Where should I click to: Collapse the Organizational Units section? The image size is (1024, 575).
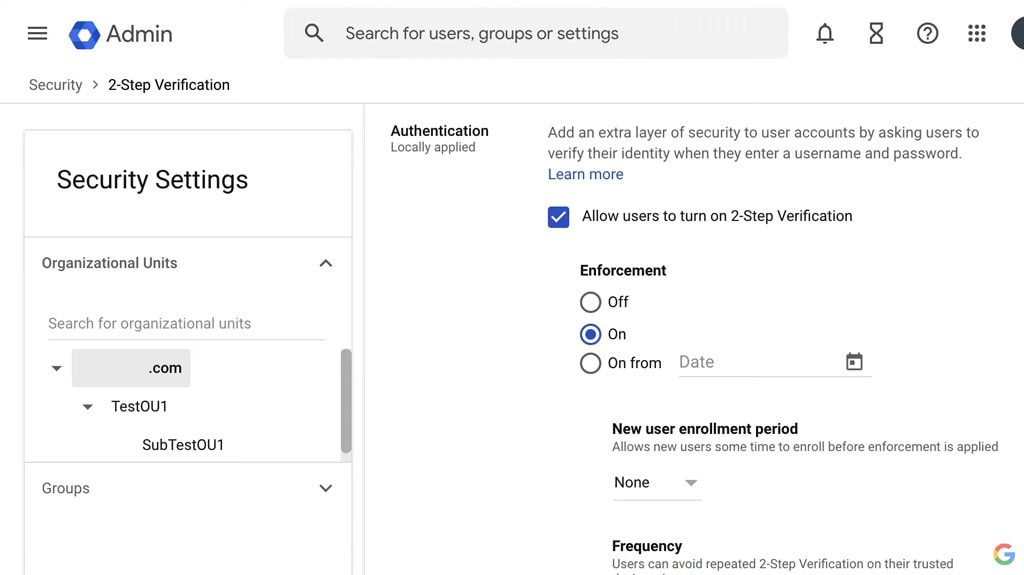tap(325, 263)
